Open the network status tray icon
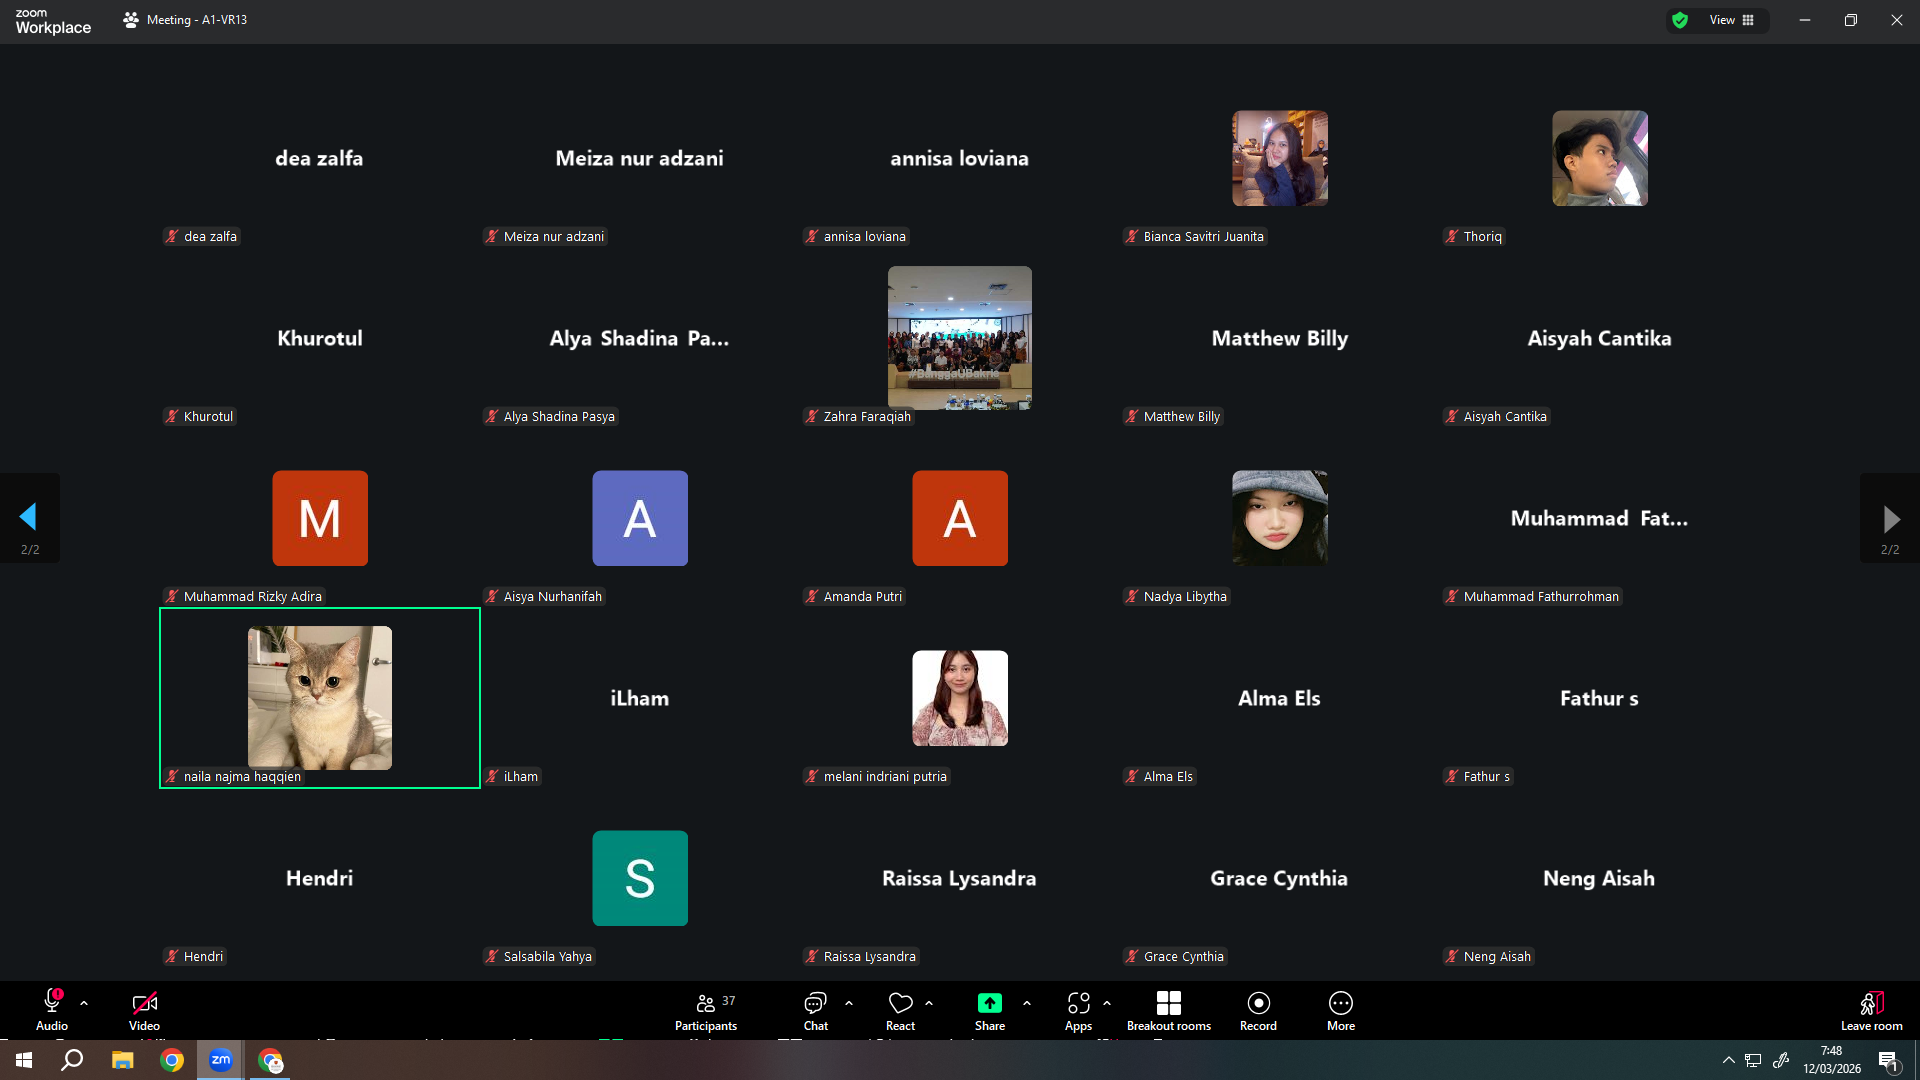The width and height of the screenshot is (1920, 1080). 1753,1060
